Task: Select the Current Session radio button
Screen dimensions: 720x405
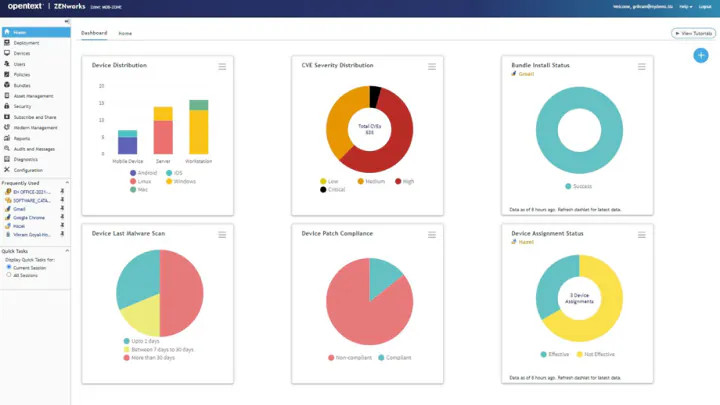Action: pyautogui.click(x=9, y=267)
